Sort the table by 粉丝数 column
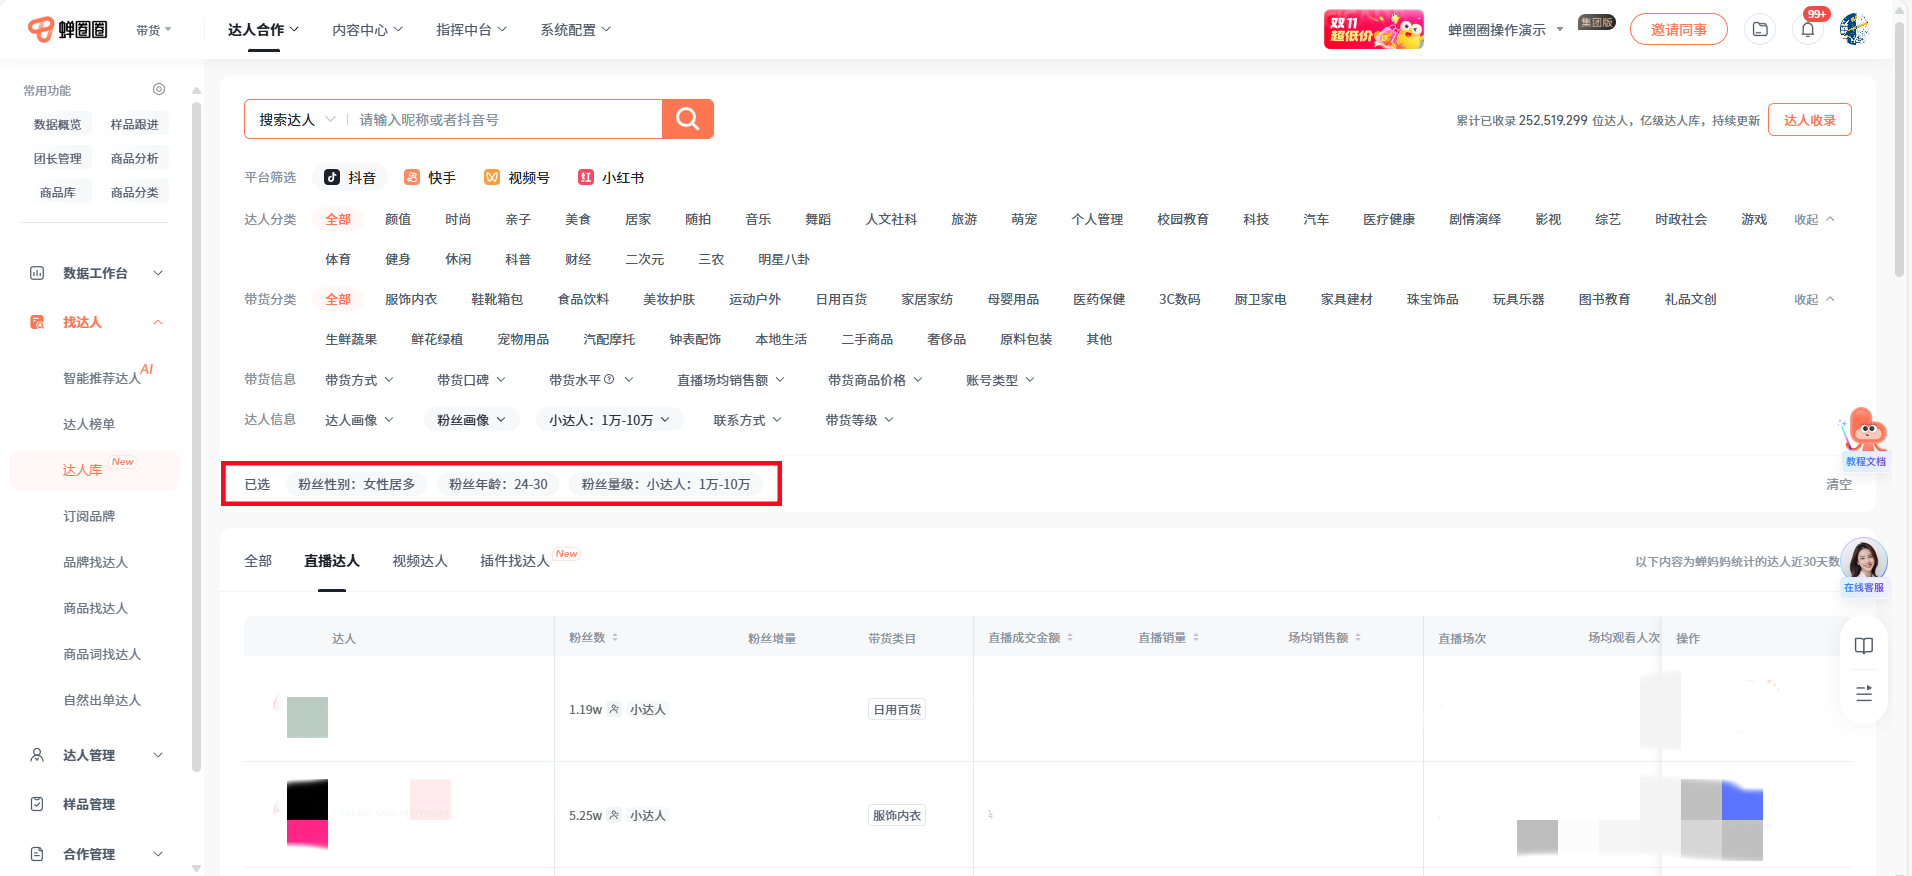This screenshot has width=1912, height=876. 594,638
